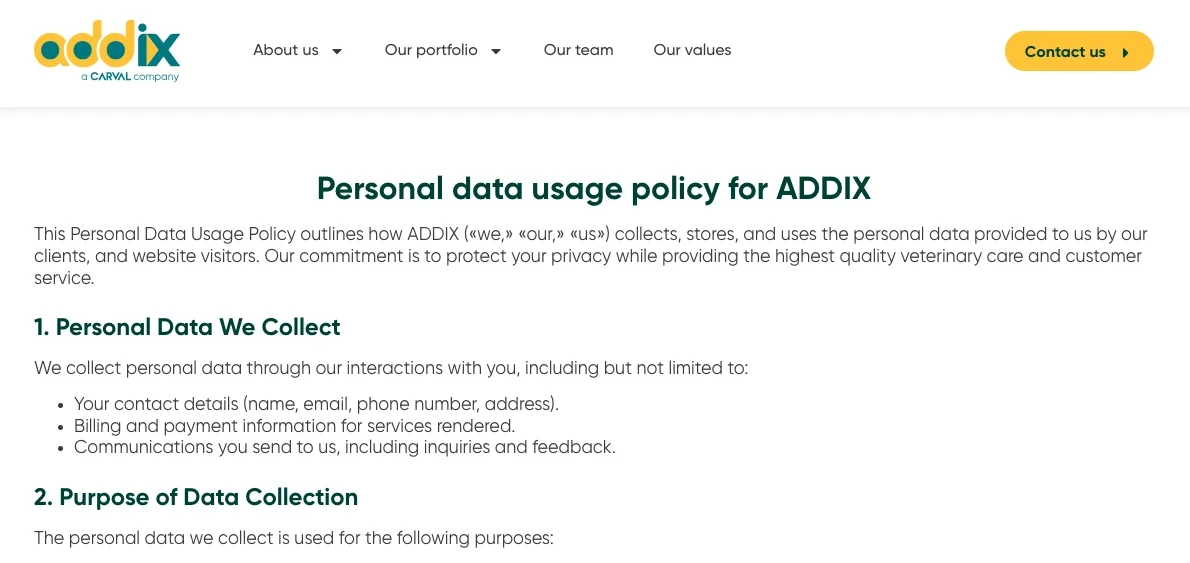Select the '1. Personal Data We Collect' heading
The image size is (1190, 563).
tap(187, 327)
